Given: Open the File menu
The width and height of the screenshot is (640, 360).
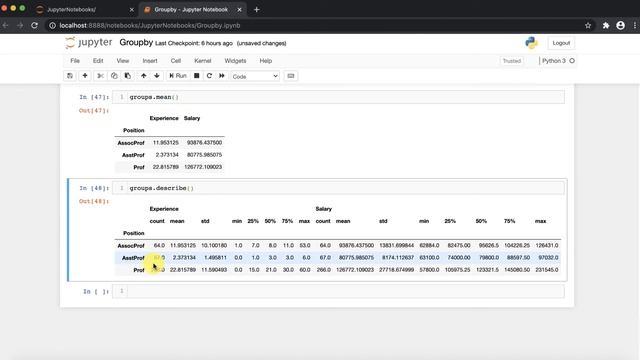Looking at the screenshot, I should [75, 61].
